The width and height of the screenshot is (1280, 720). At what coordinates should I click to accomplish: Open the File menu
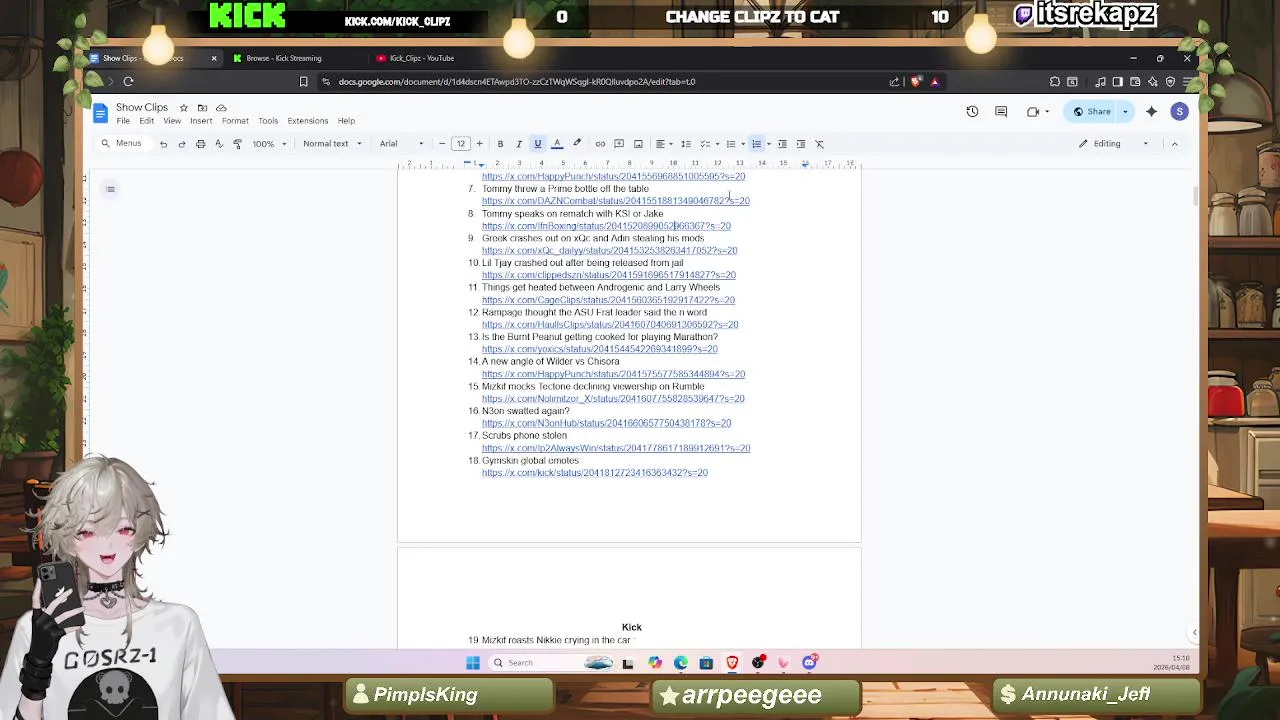[123, 121]
